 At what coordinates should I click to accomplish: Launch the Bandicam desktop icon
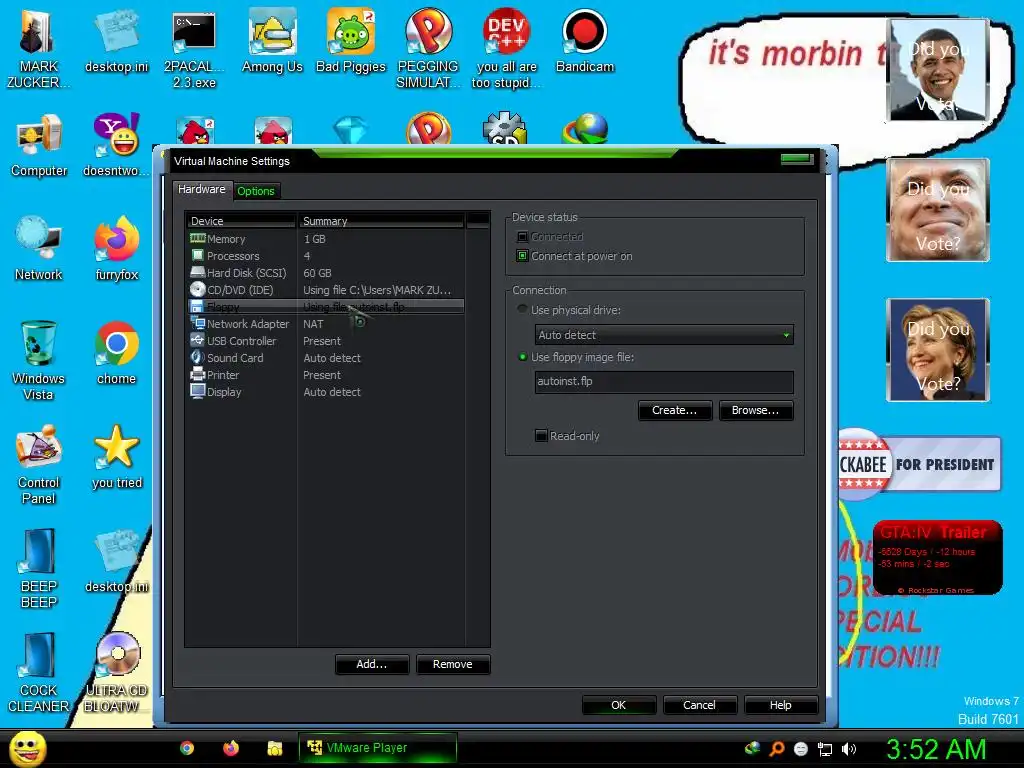[584, 41]
